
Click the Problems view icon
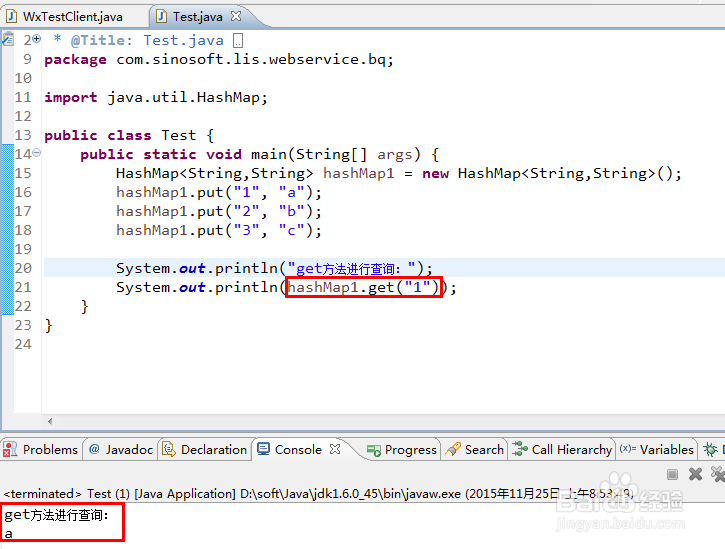(10, 449)
